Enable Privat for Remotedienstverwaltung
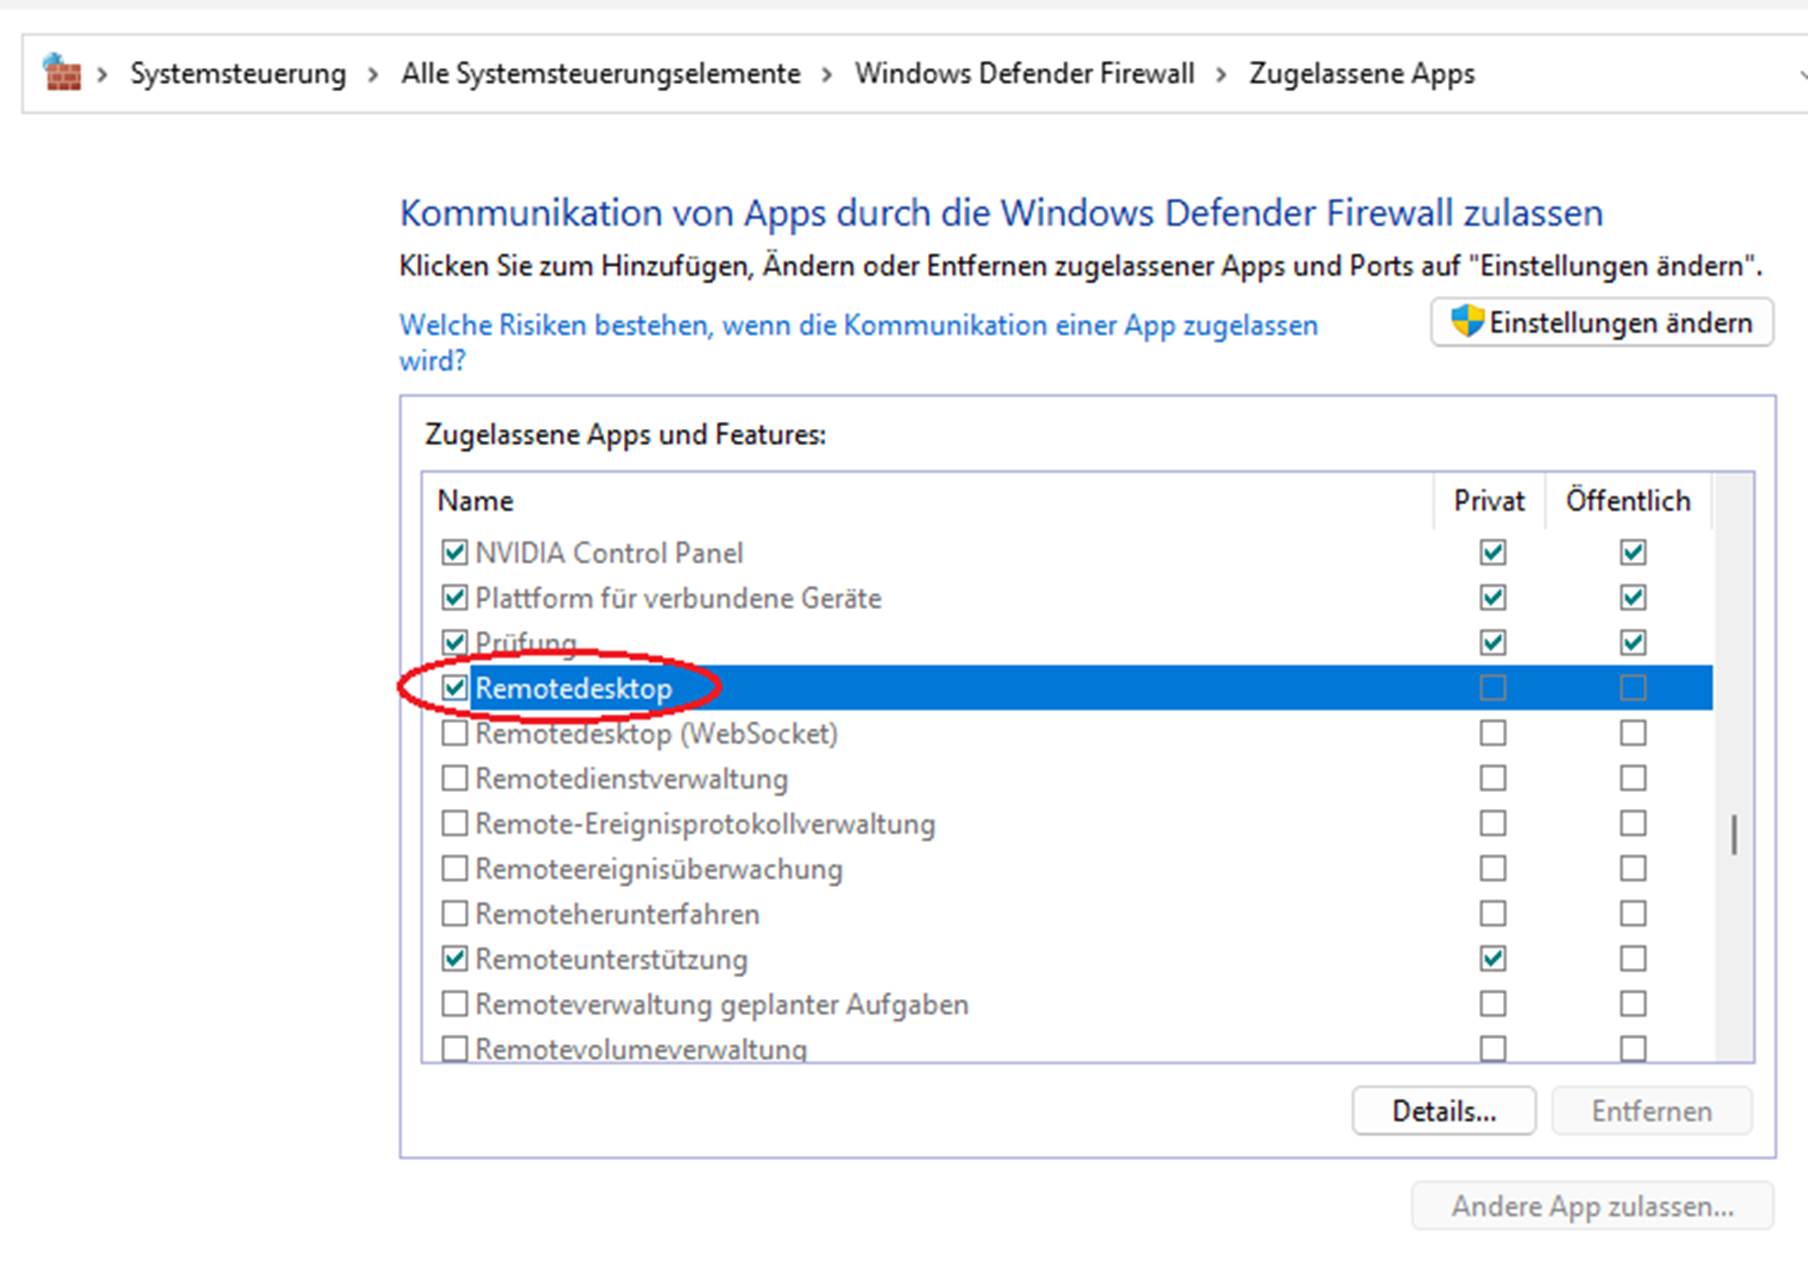1808x1266 pixels. coord(1493,778)
